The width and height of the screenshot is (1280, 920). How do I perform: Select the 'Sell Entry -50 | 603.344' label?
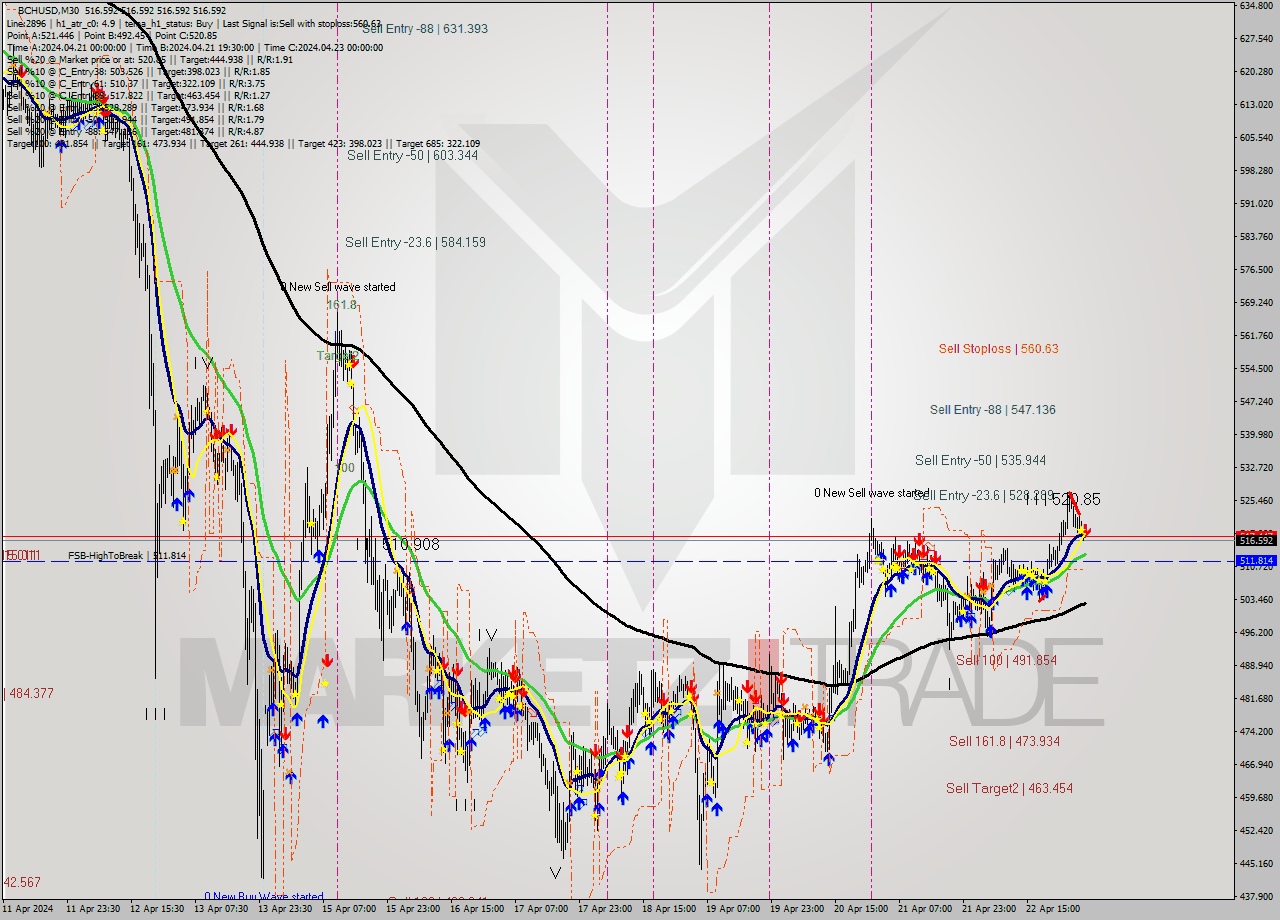[x=412, y=156]
